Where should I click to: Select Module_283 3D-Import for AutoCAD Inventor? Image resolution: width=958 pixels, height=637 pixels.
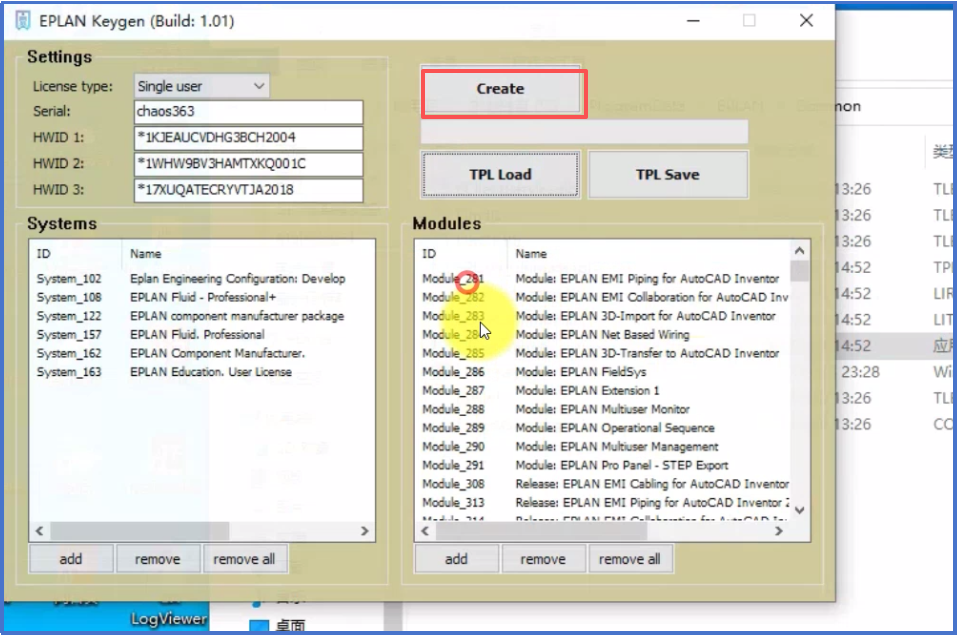[x=603, y=316]
